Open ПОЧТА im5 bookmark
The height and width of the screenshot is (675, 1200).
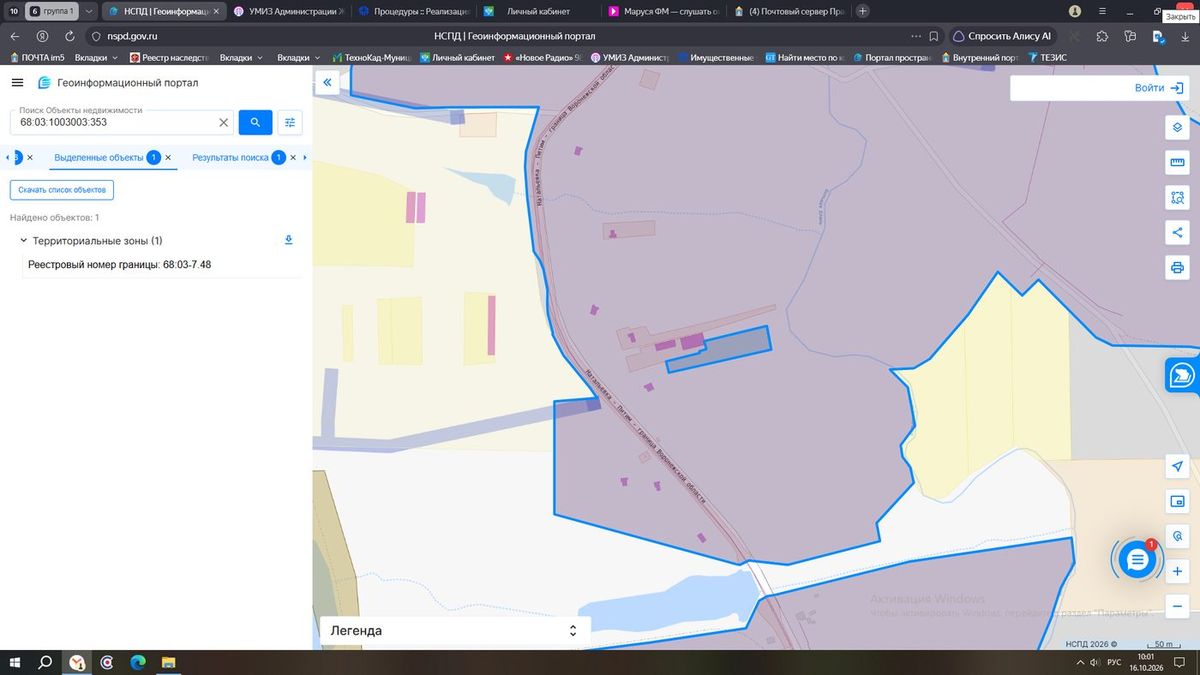[x=37, y=58]
